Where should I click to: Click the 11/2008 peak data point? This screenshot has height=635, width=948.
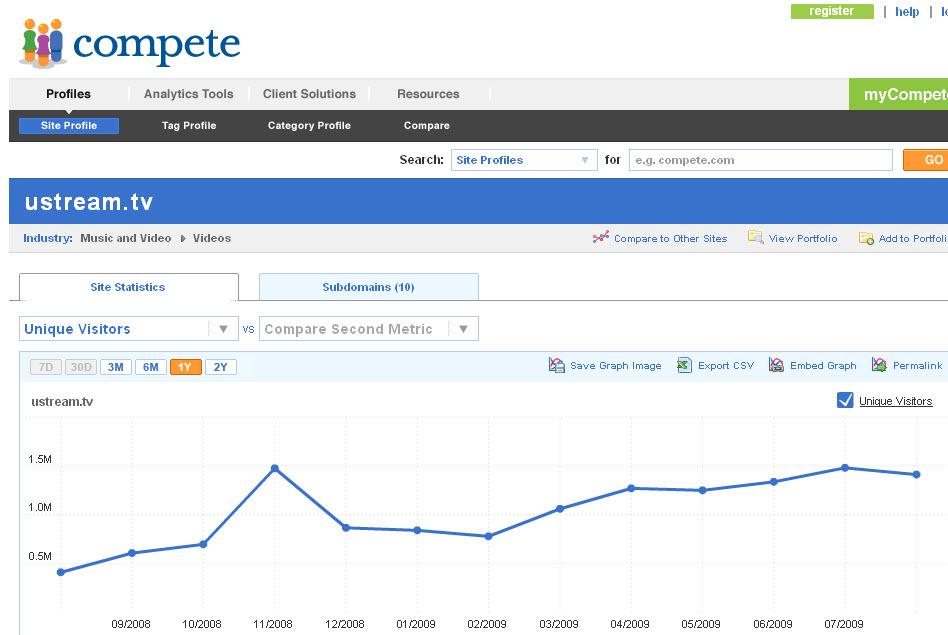tap(274, 468)
